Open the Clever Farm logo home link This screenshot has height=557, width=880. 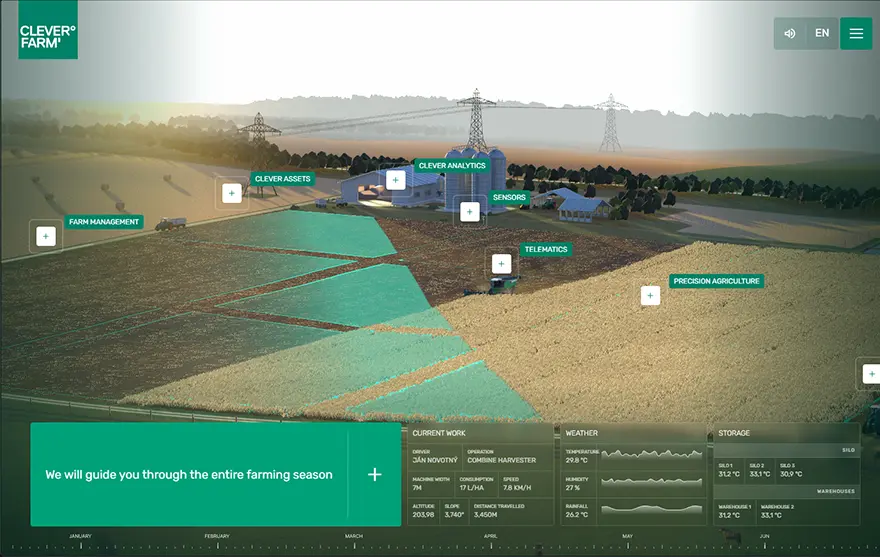[48, 30]
